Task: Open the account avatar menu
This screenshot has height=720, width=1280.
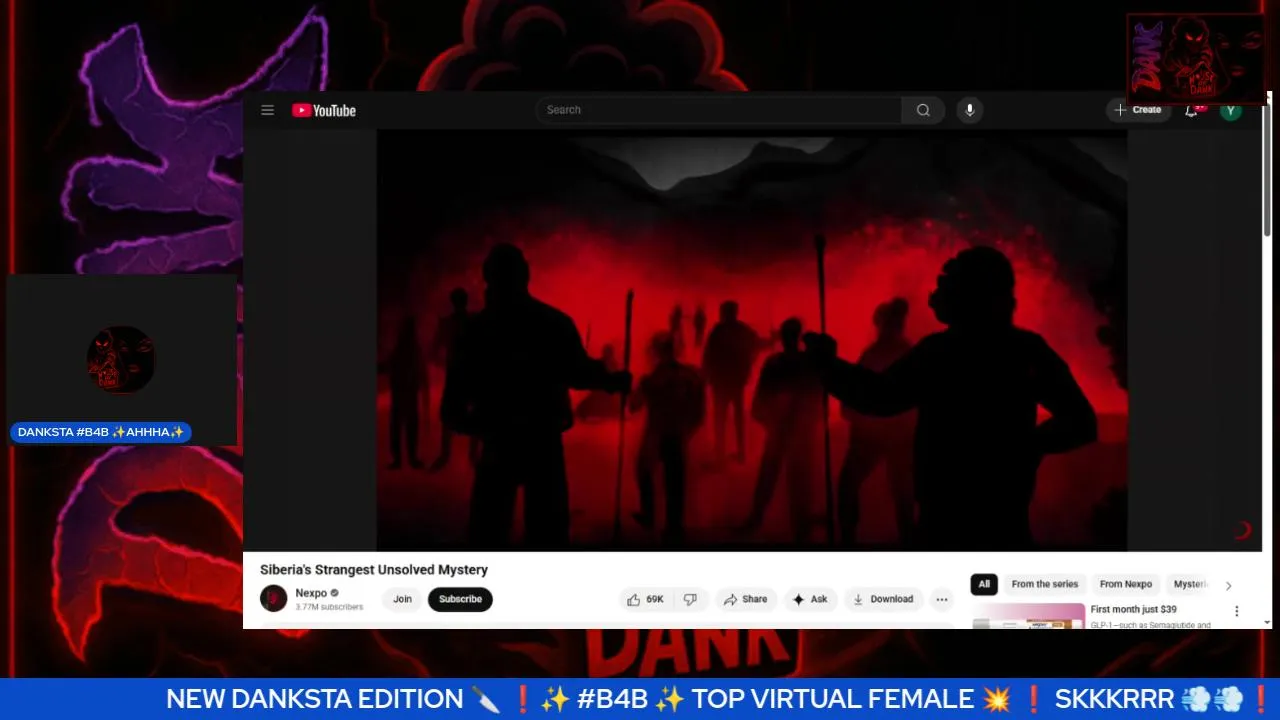Action: pos(1231,110)
